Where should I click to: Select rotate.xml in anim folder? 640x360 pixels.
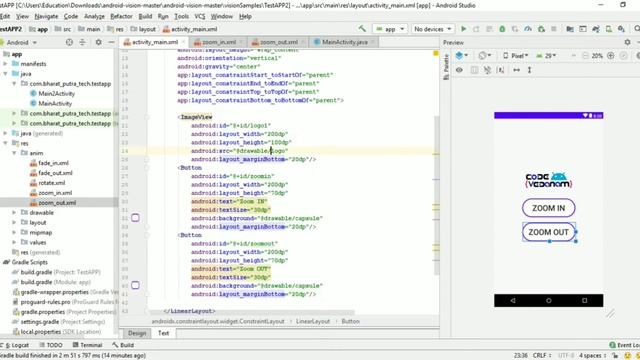(x=52, y=183)
